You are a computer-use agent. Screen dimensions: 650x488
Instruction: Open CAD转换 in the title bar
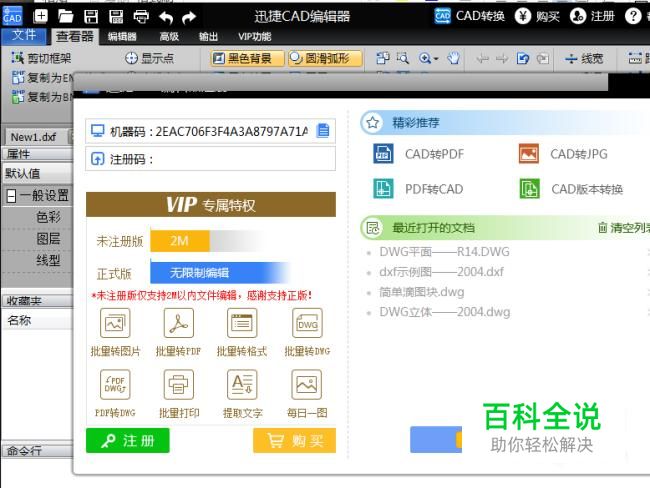(x=469, y=16)
